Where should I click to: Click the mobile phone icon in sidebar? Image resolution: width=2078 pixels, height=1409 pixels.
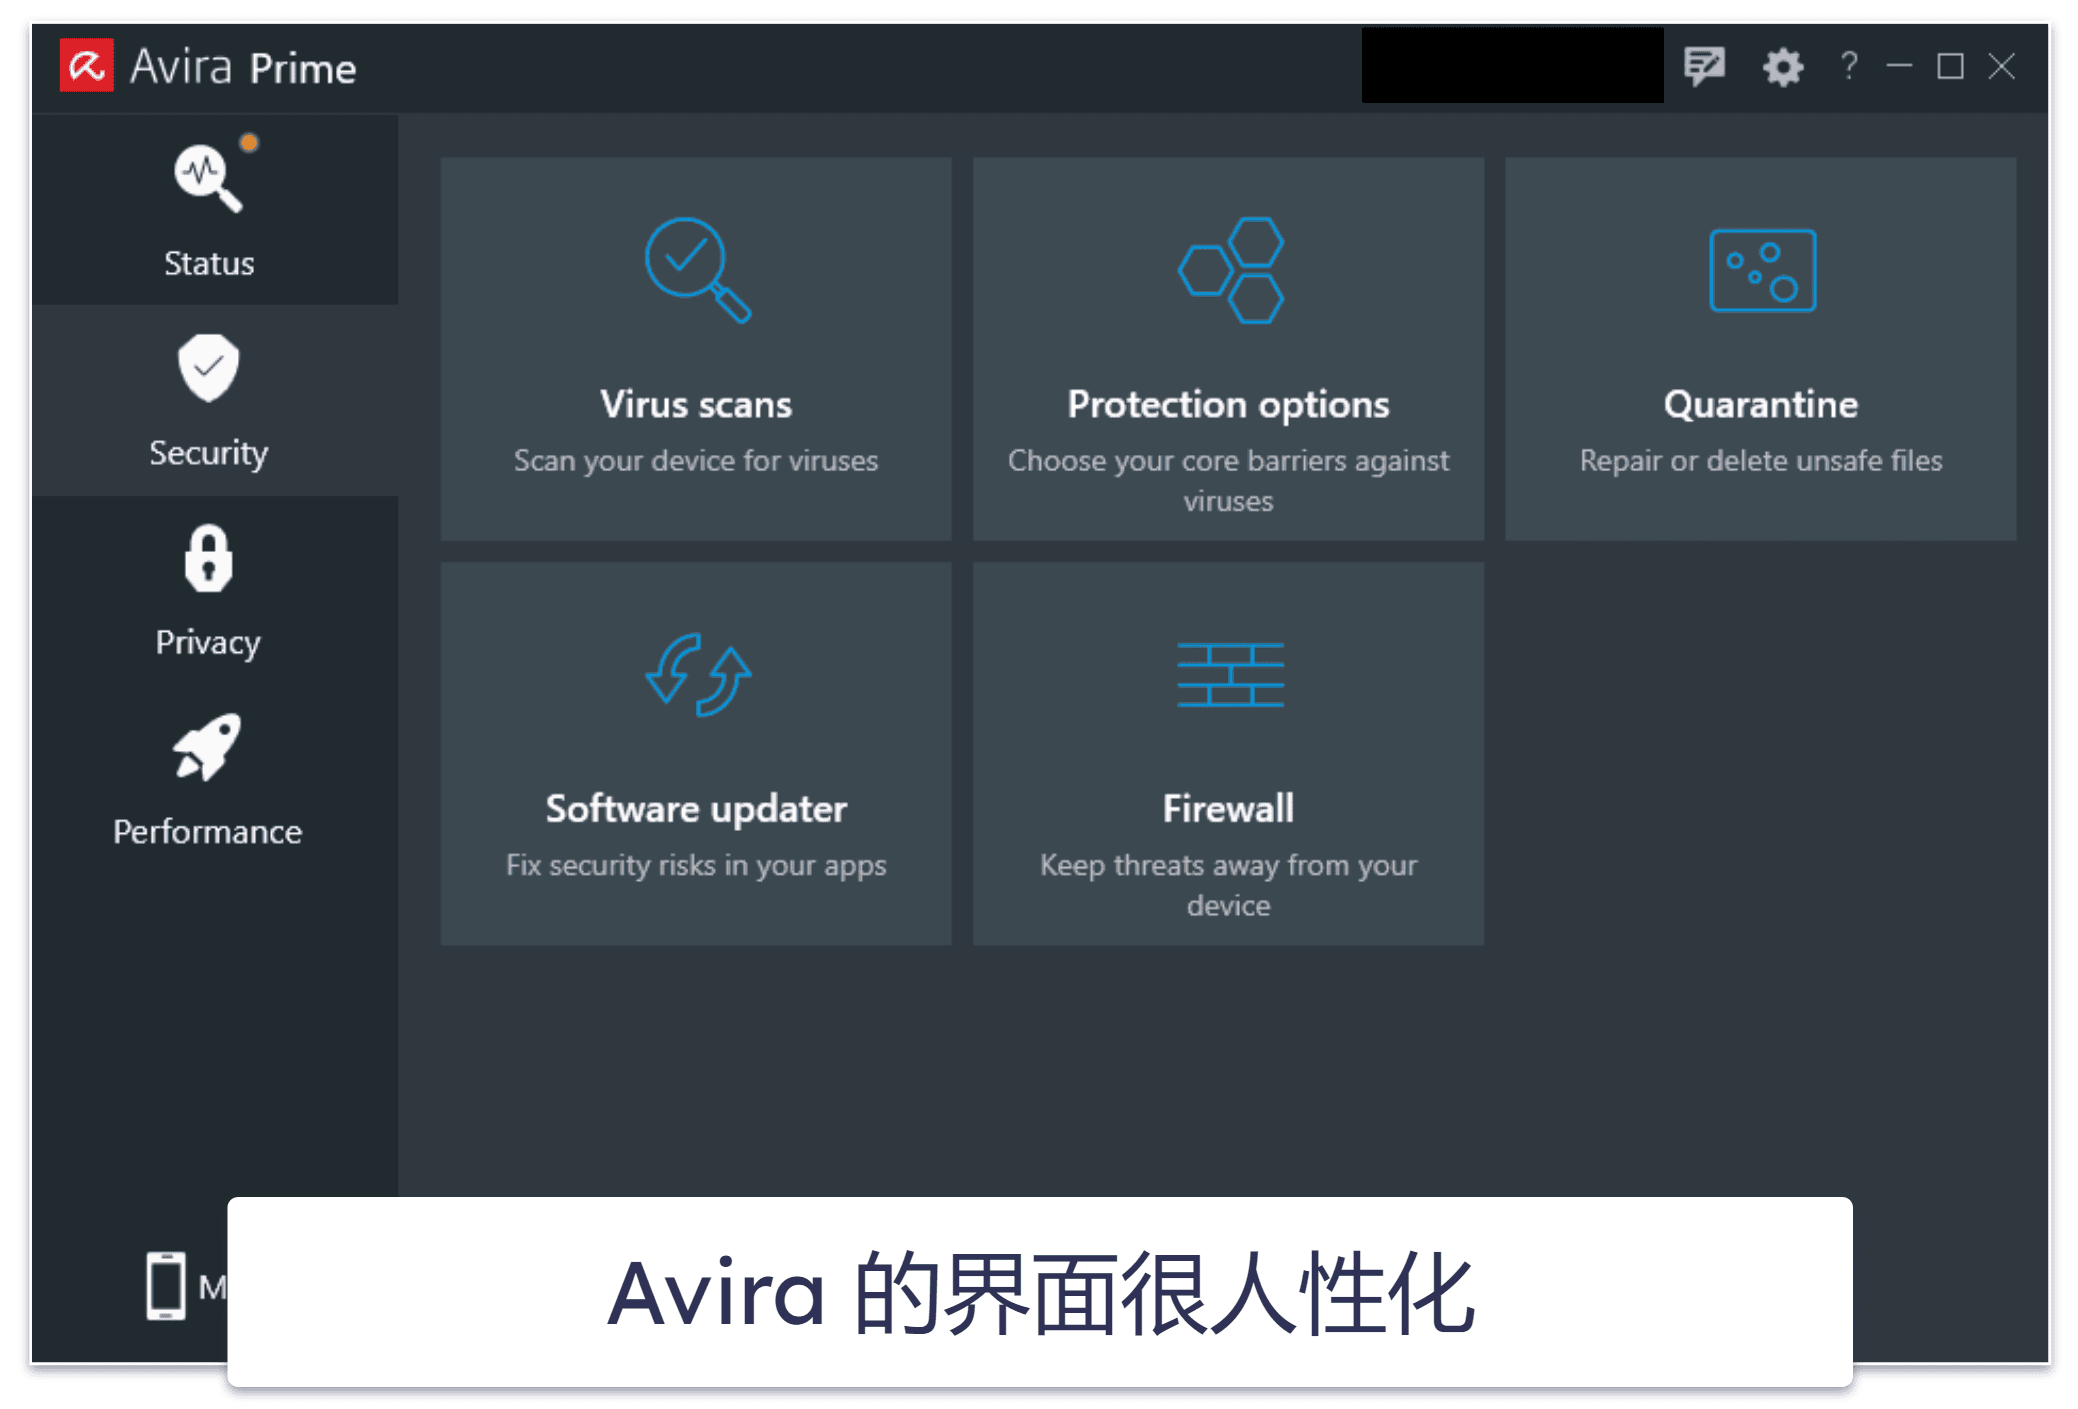(x=166, y=1285)
